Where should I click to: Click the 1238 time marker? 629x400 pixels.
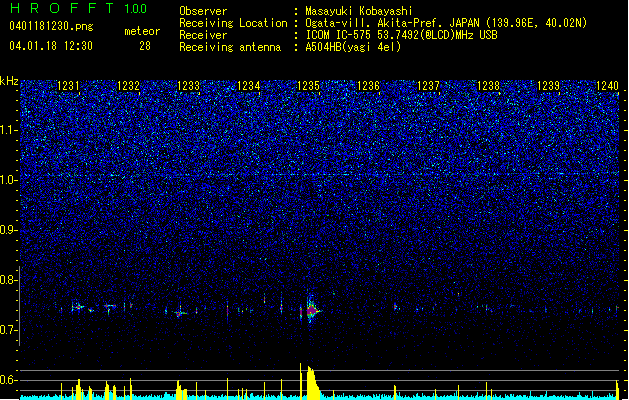[489, 86]
